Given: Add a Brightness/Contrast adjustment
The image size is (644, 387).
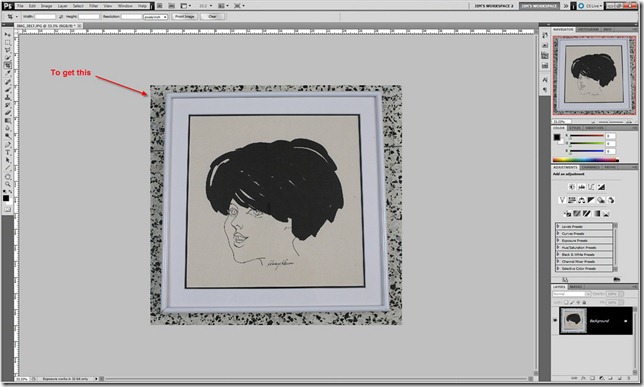Looking at the screenshot, I should (x=572, y=187).
